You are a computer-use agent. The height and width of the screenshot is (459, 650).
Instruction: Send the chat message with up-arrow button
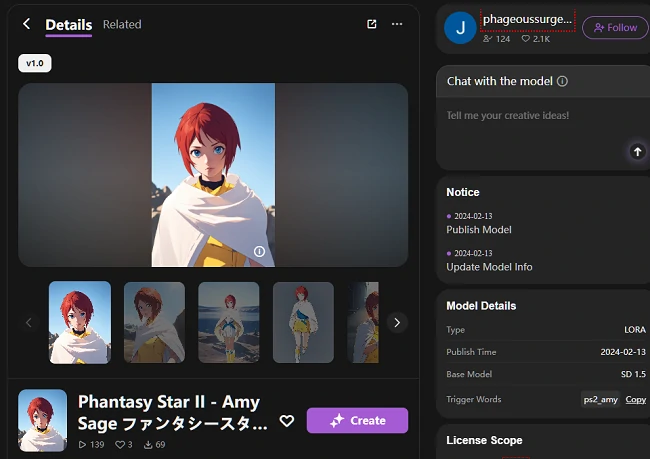click(638, 152)
